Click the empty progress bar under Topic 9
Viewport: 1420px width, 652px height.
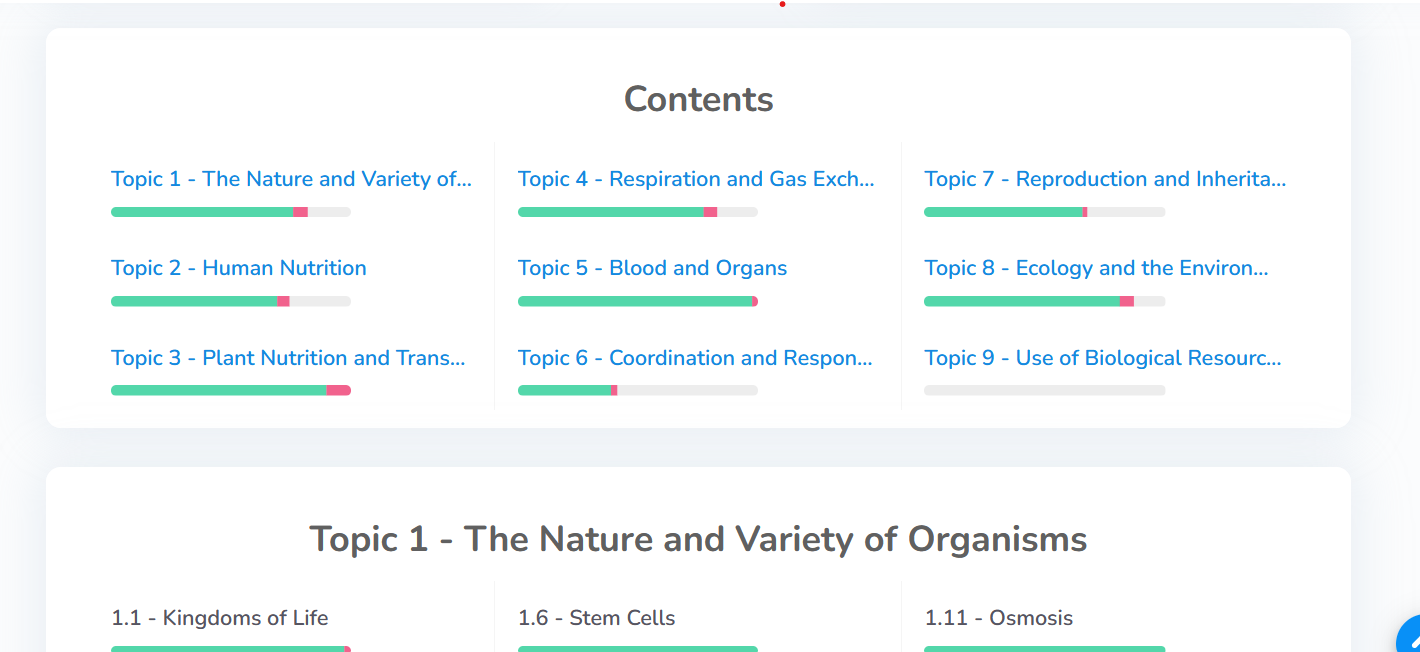click(x=1044, y=390)
